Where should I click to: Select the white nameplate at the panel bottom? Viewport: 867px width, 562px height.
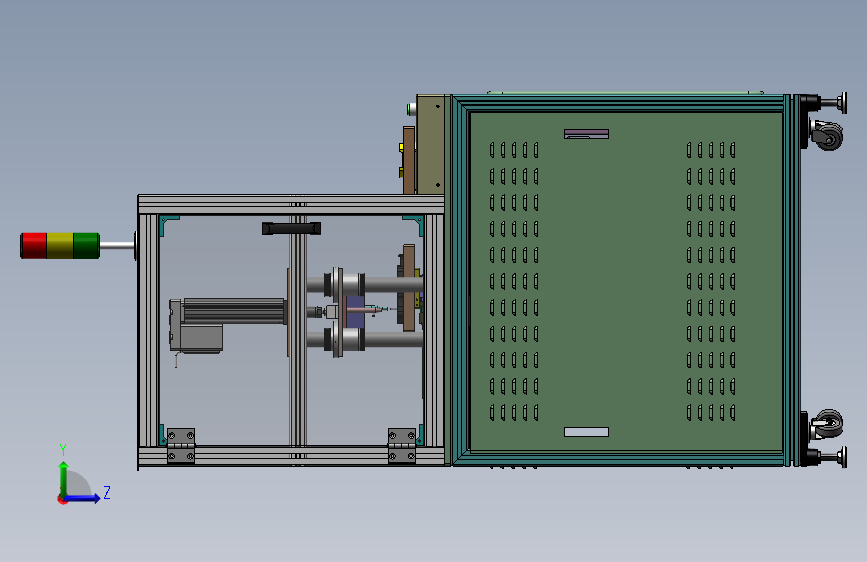tap(586, 432)
